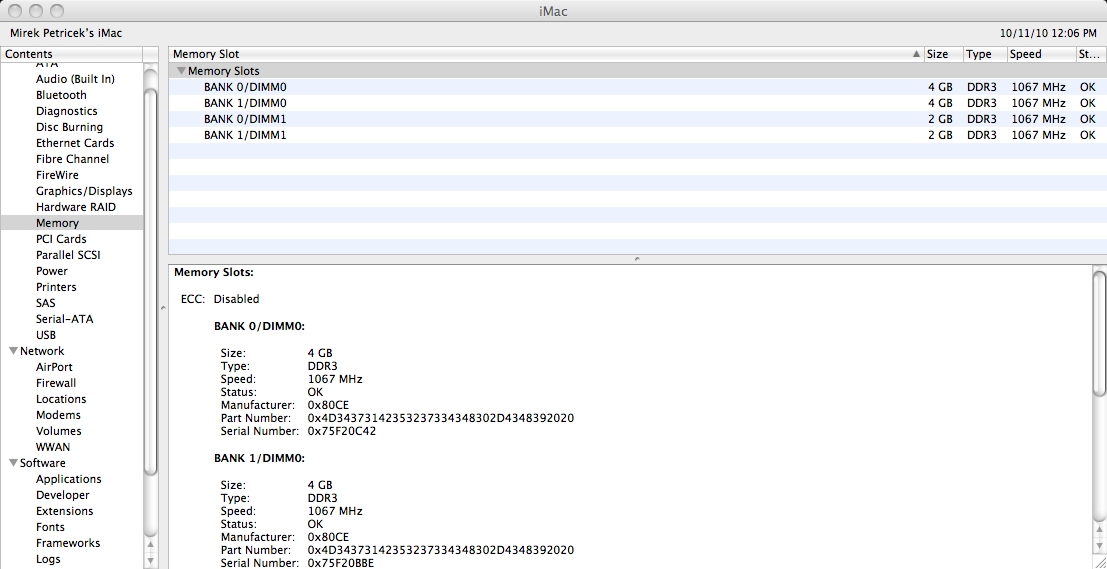Select the BANK 0/DIMM1 row
The width and height of the screenshot is (1107, 569).
pyautogui.click(x=638, y=119)
